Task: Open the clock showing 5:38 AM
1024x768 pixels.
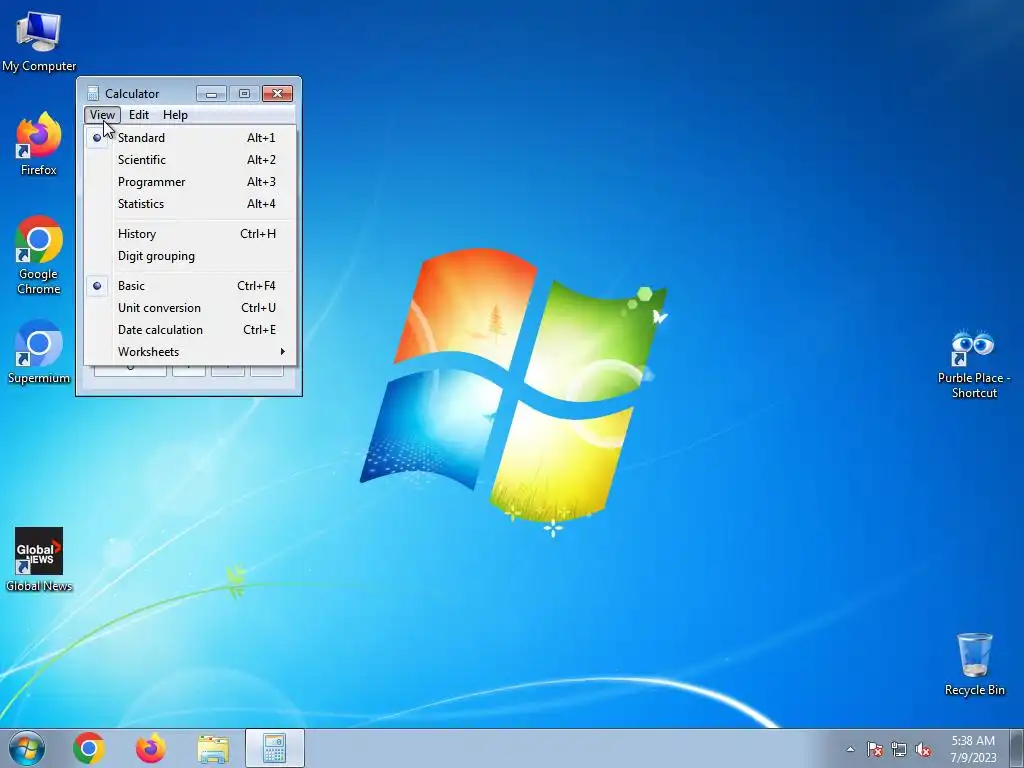Action: (x=973, y=749)
